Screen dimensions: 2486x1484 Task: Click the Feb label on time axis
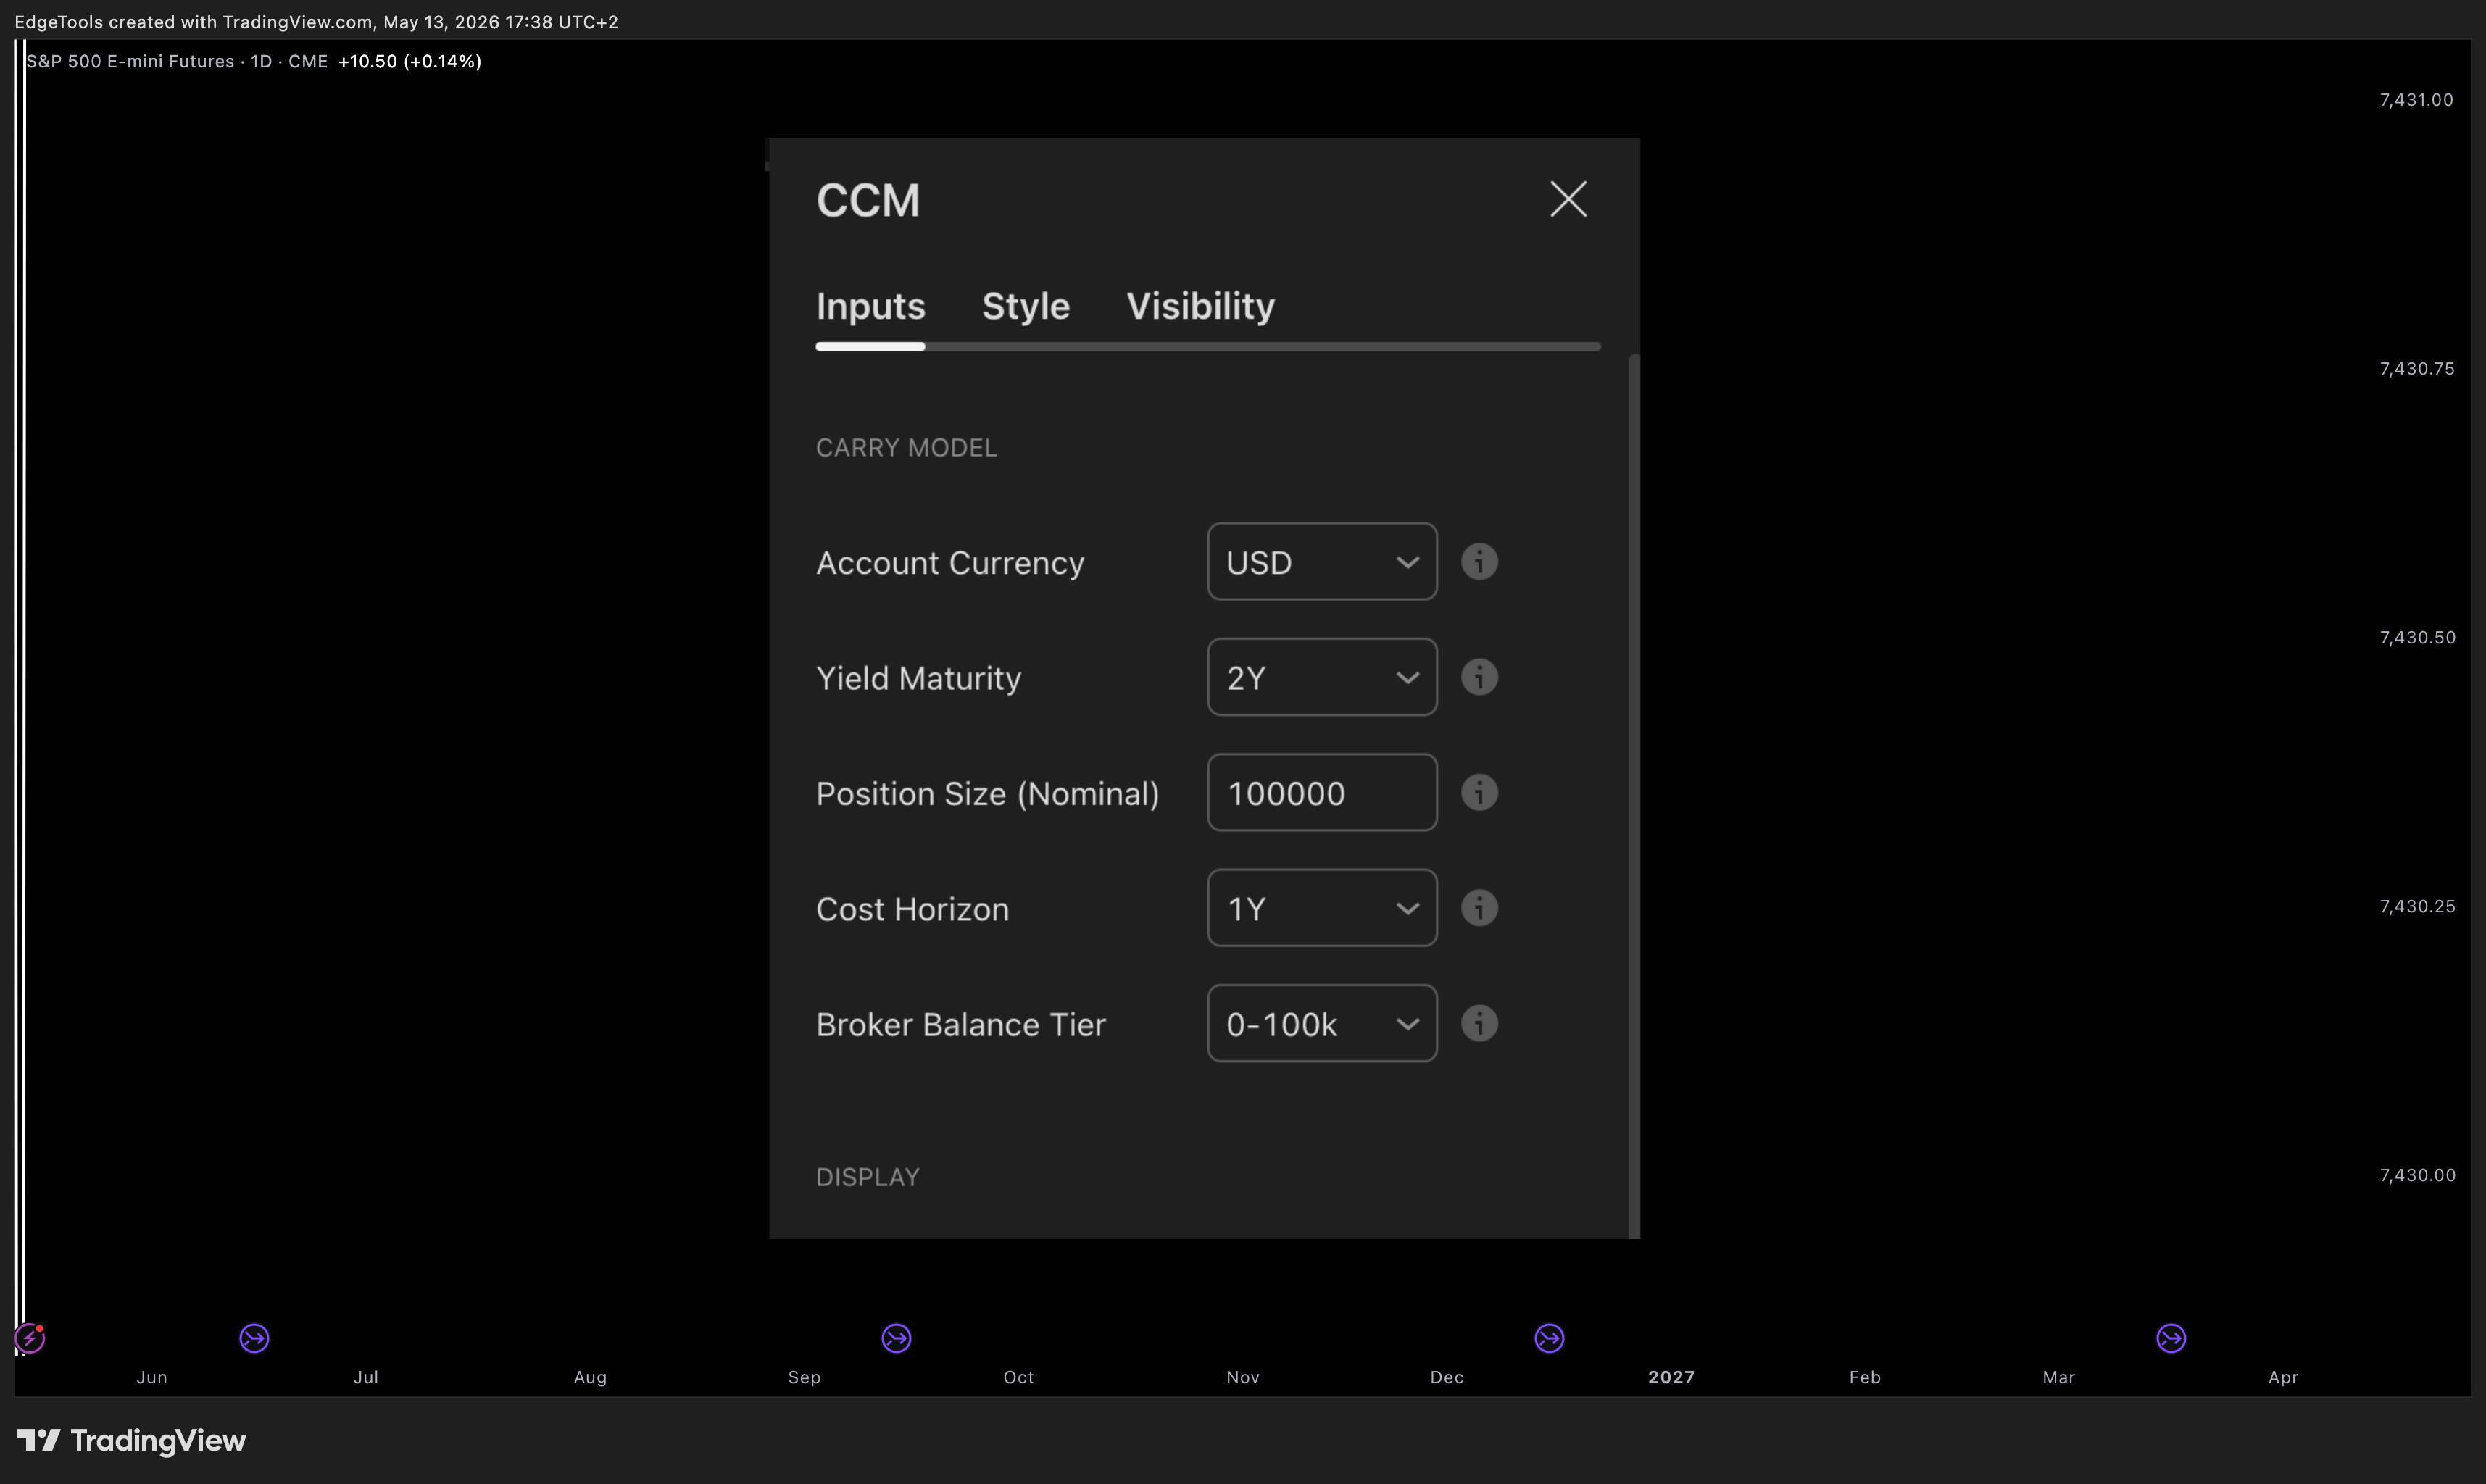pos(1864,1377)
